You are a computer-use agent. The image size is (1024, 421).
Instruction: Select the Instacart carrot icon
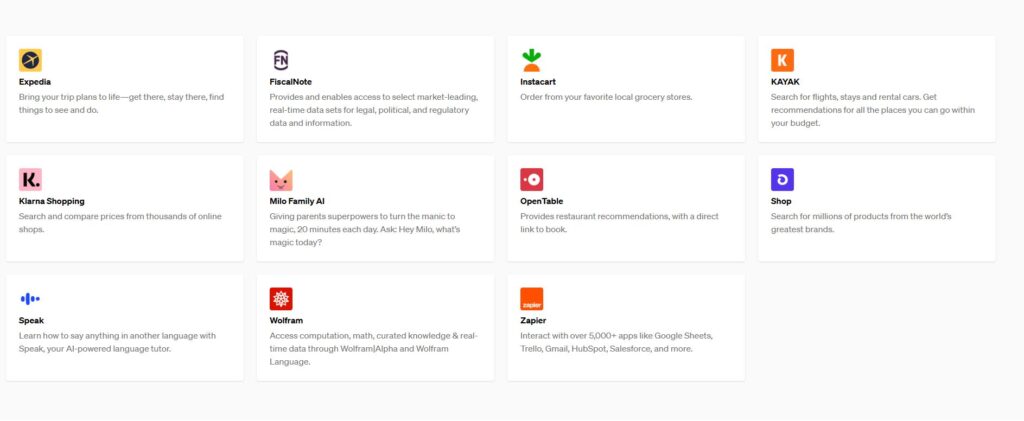[x=532, y=60]
